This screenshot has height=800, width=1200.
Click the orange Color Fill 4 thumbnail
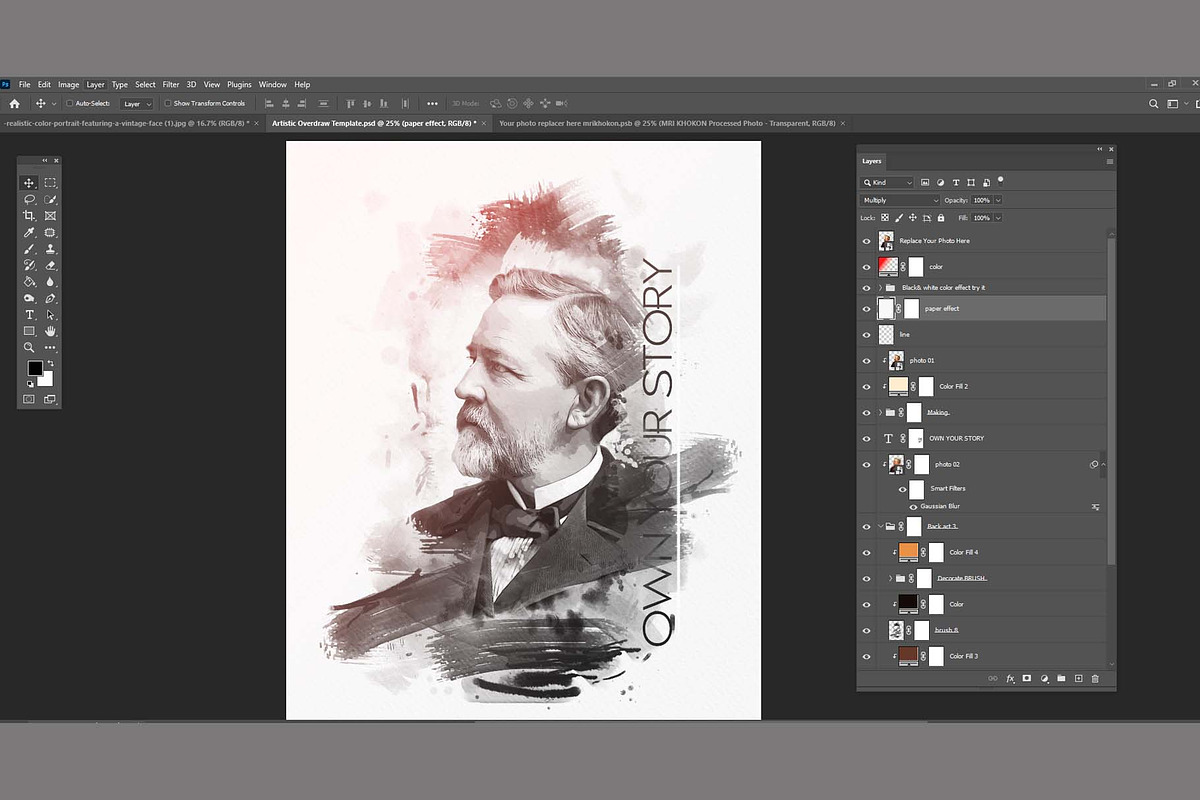(908, 552)
